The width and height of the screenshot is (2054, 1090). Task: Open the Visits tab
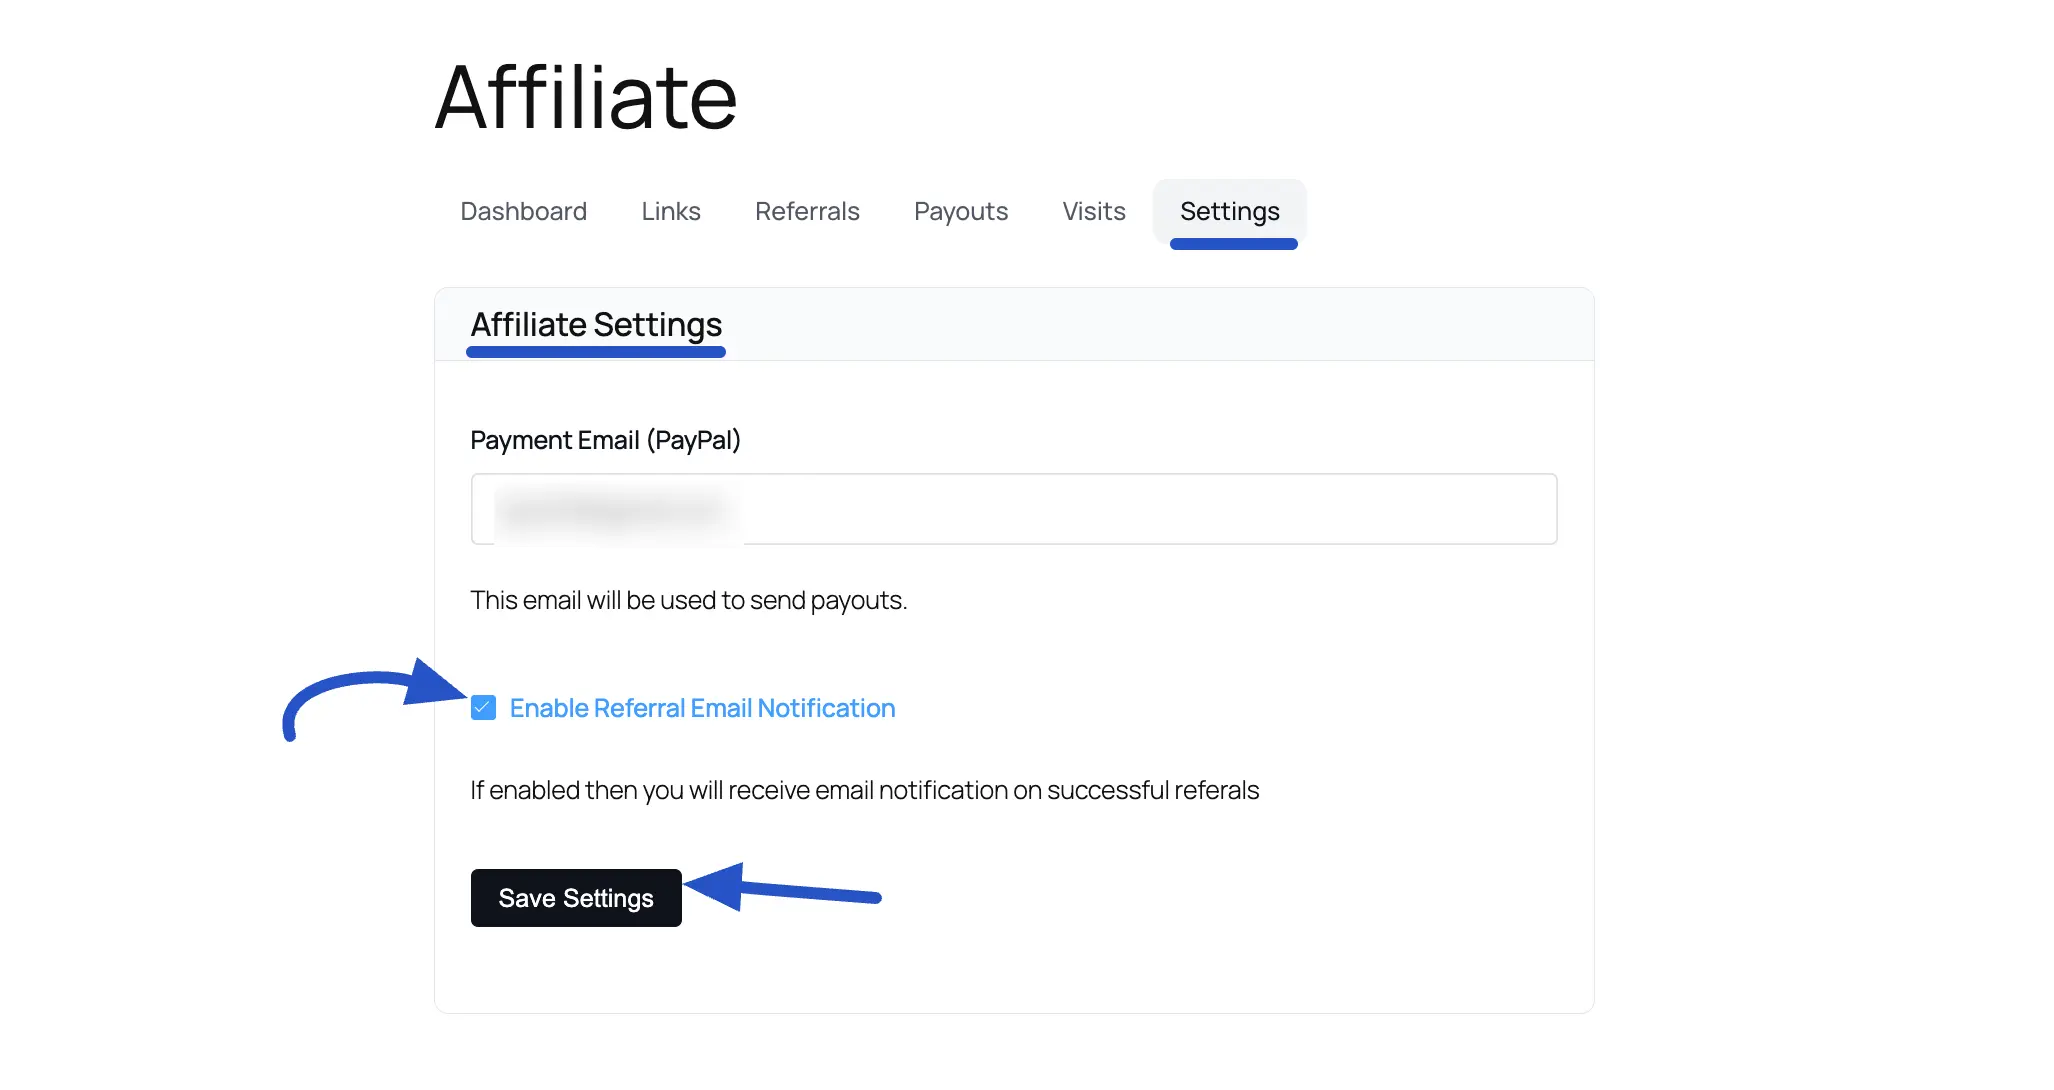point(1093,211)
